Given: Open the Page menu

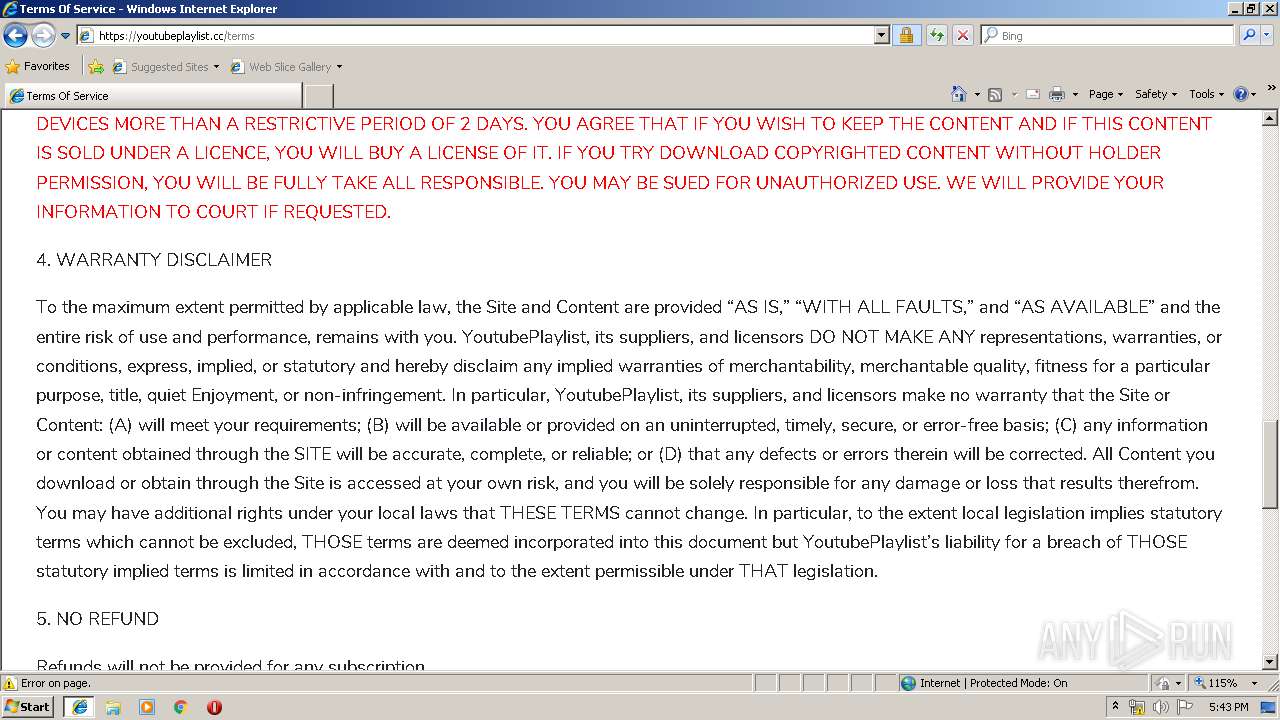Looking at the screenshot, I should [x=1105, y=94].
